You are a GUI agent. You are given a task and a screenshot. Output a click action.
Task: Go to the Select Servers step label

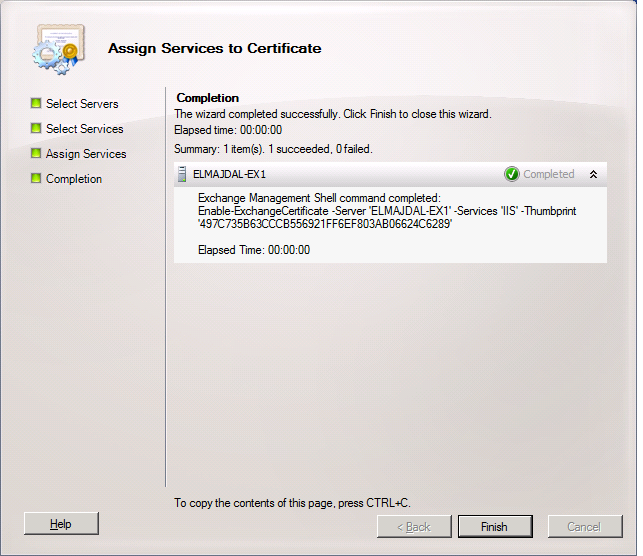click(x=82, y=104)
